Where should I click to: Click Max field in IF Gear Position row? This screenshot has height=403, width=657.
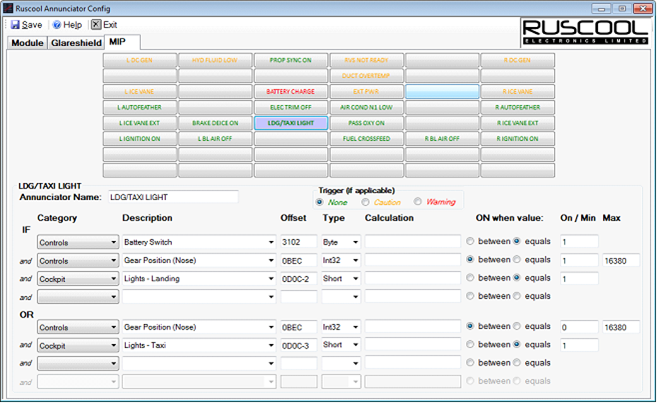[621, 261]
